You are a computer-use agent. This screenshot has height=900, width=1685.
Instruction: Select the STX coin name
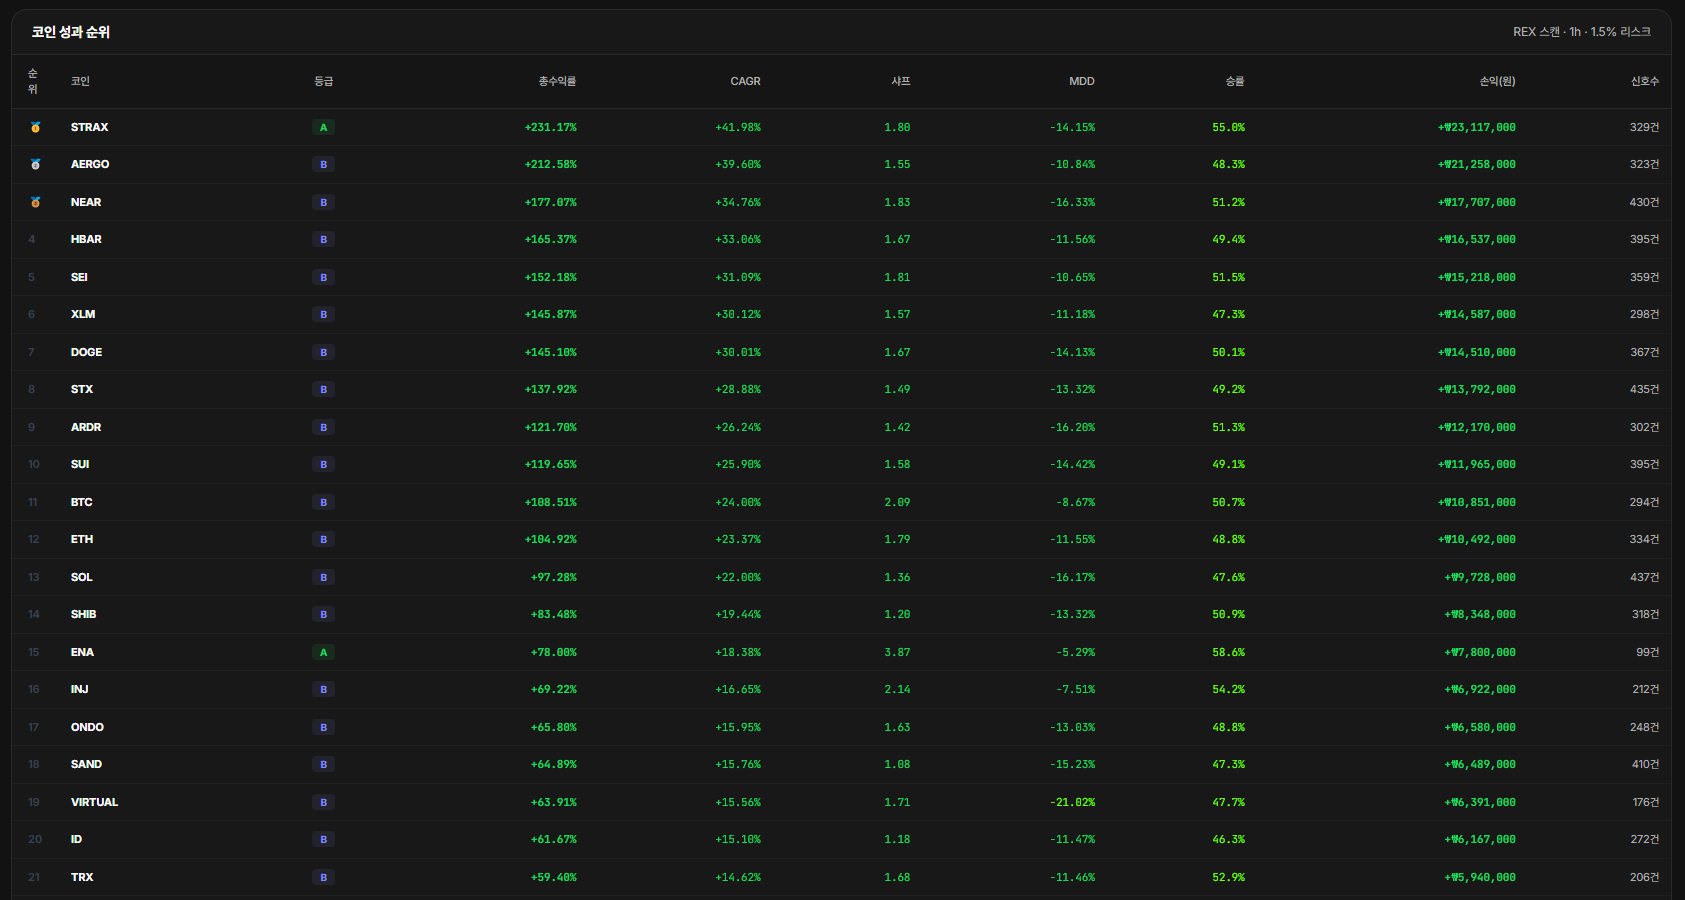pos(82,389)
